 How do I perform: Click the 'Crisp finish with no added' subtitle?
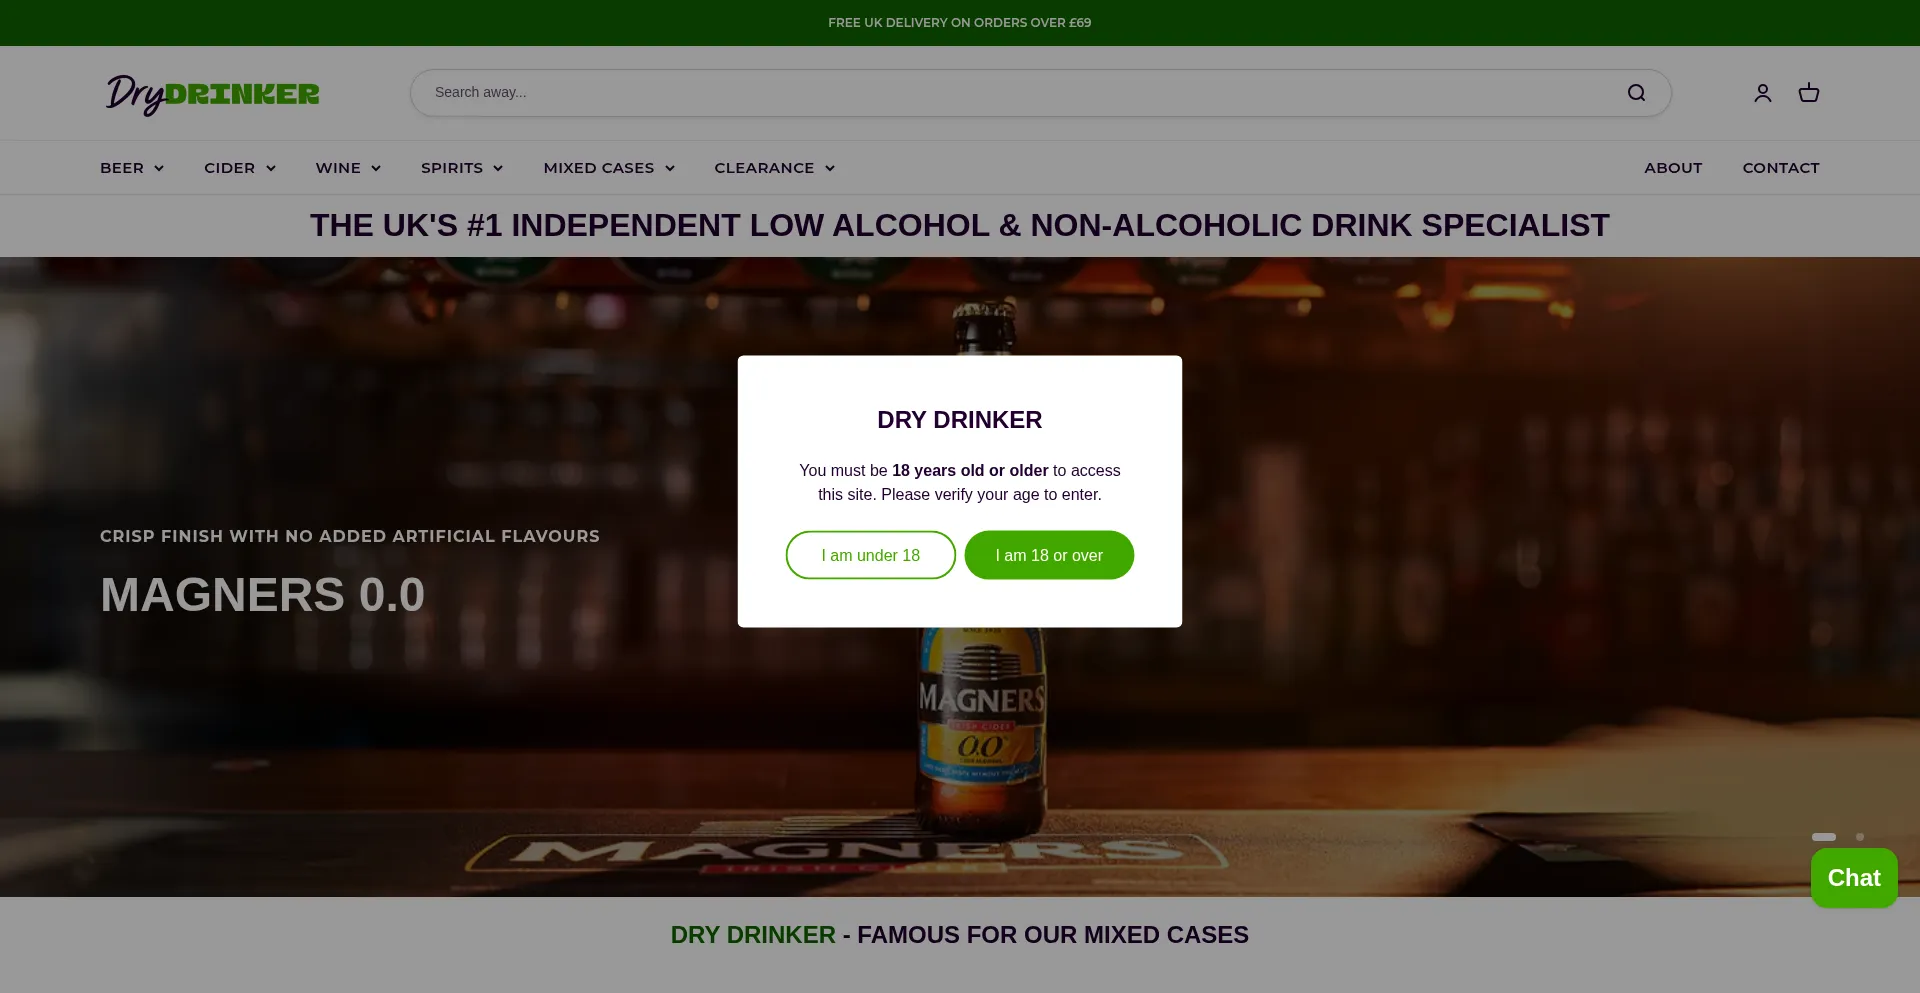350,536
